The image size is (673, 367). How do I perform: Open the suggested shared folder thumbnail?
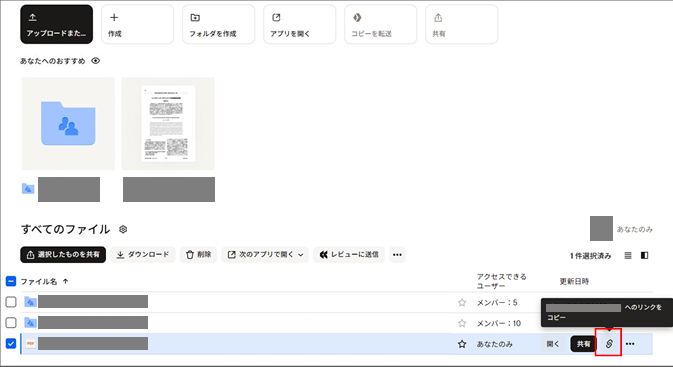pos(68,124)
